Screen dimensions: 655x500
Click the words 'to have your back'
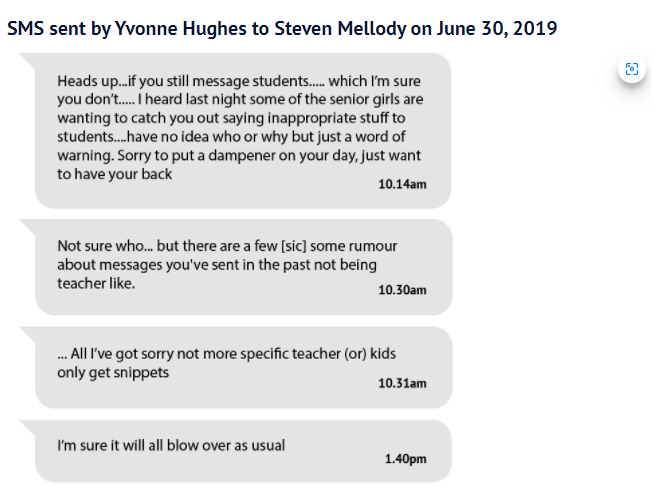(114, 174)
